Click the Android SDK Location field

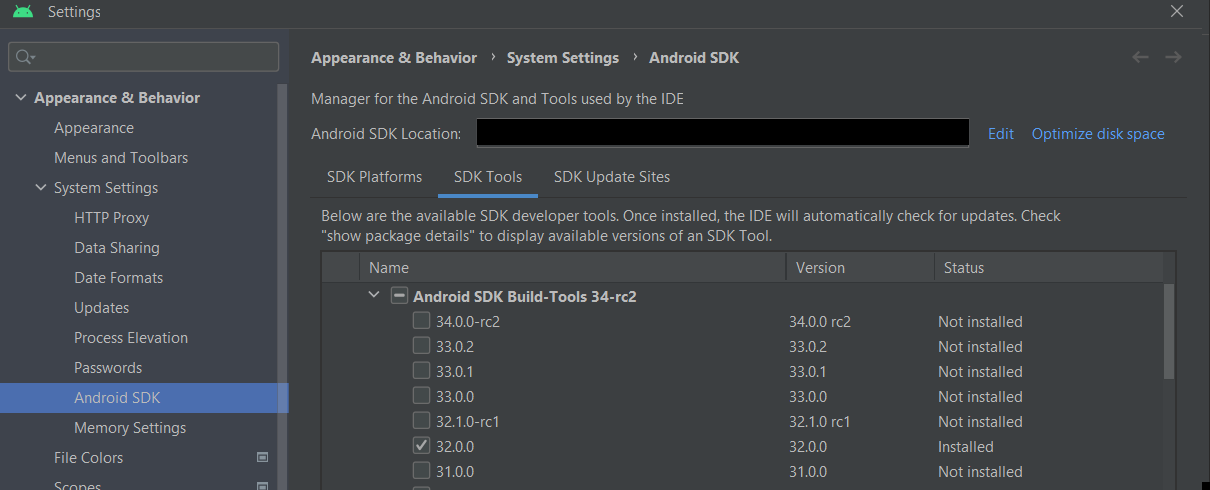[723, 133]
